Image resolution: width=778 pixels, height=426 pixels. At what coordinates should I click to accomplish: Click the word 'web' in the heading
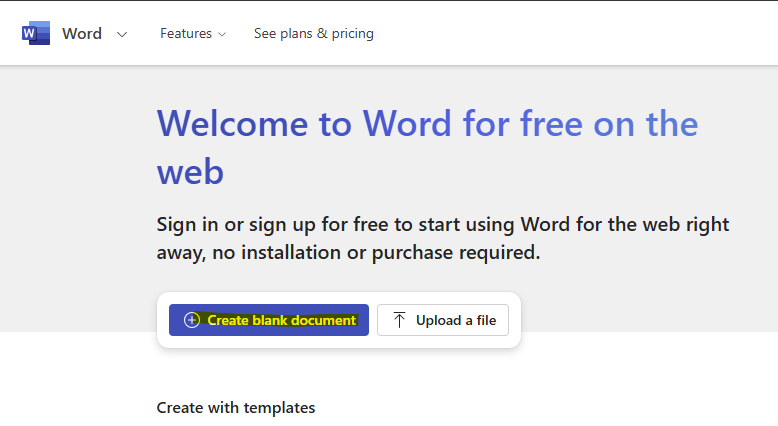tap(190, 171)
